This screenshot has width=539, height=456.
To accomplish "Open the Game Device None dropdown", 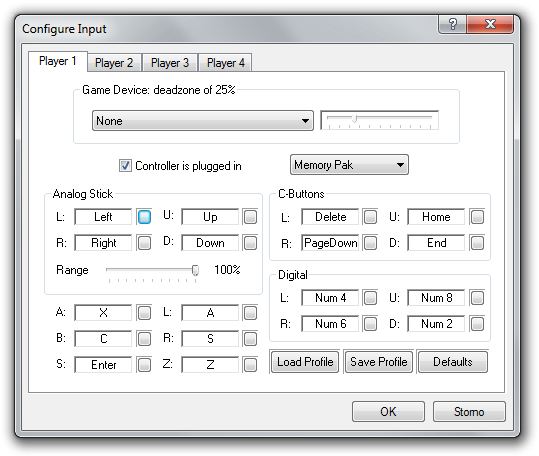I will (x=203, y=121).
